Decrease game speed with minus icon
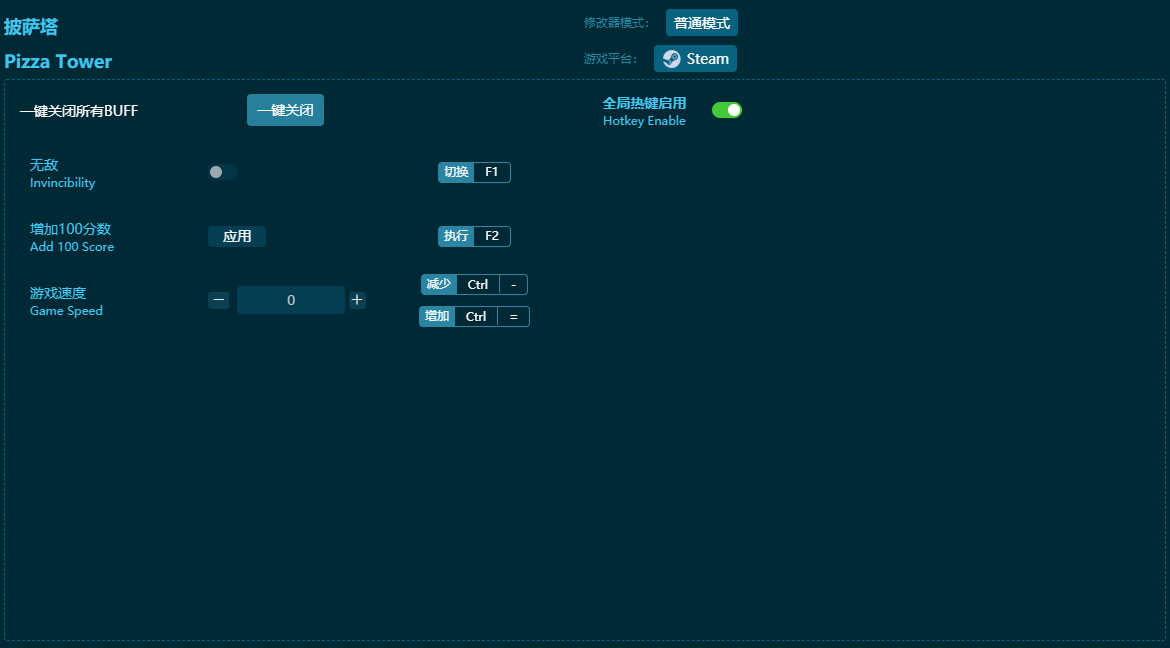This screenshot has width=1170, height=648. pos(218,300)
